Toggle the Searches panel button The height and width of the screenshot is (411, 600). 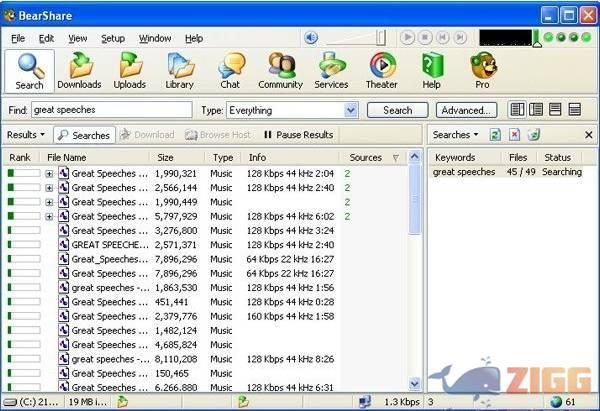tap(85, 135)
